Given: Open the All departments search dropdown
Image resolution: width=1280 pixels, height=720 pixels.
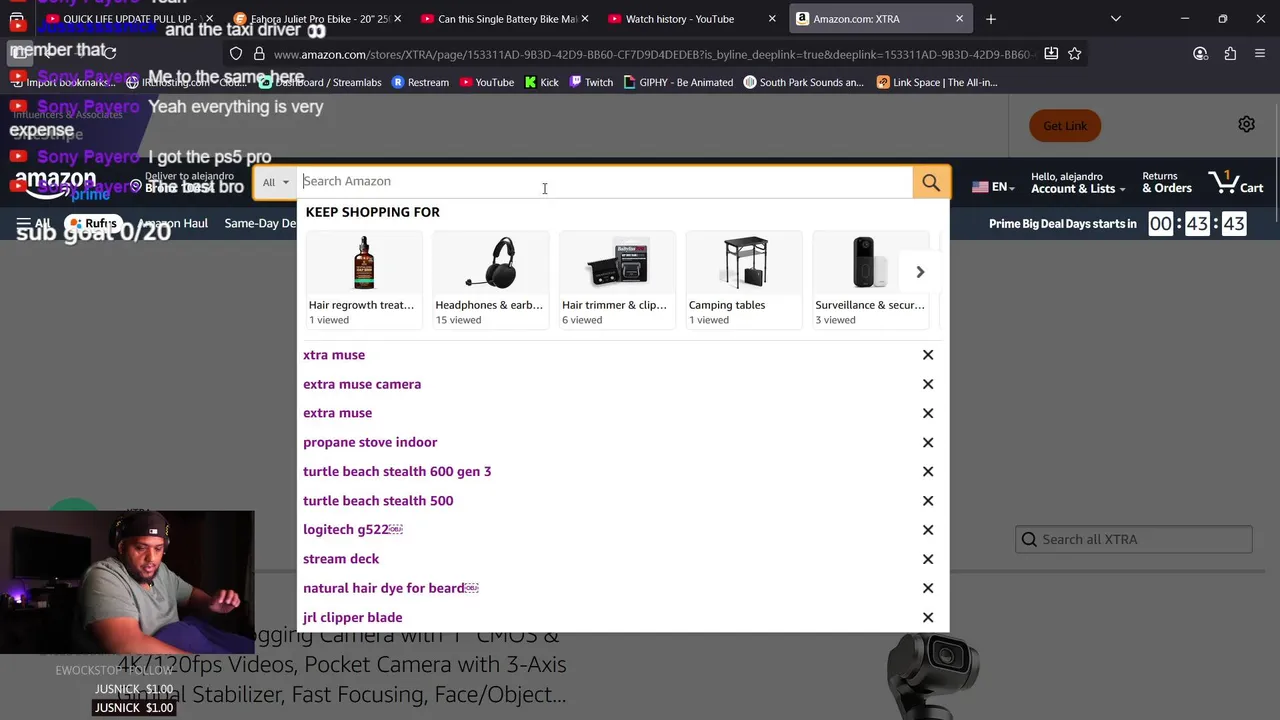Looking at the screenshot, I should pyautogui.click(x=275, y=182).
